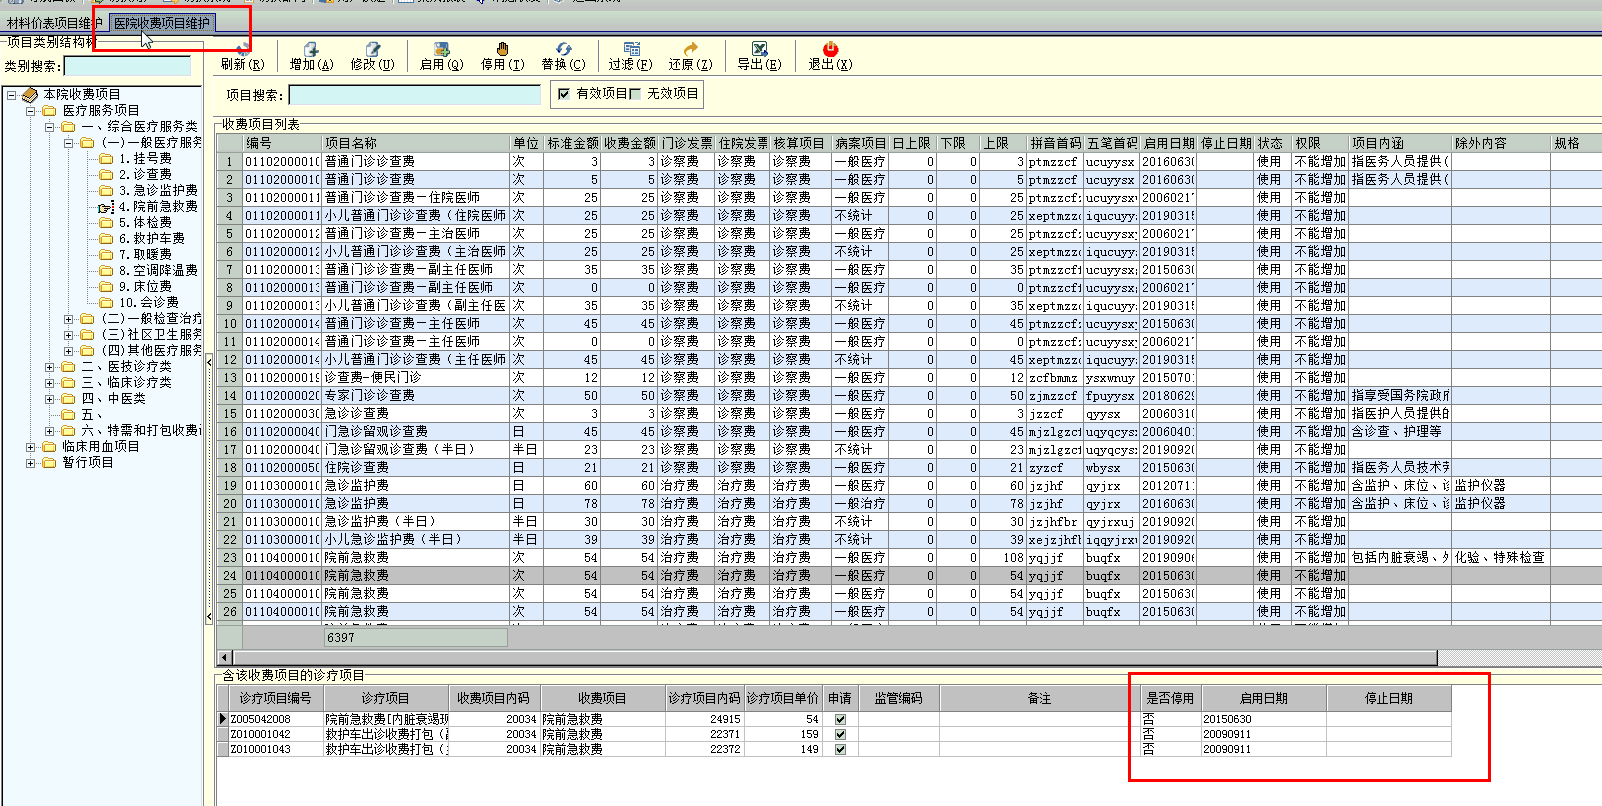
Task: Collapse the 本院收费项目 root node
Action: 11,95
